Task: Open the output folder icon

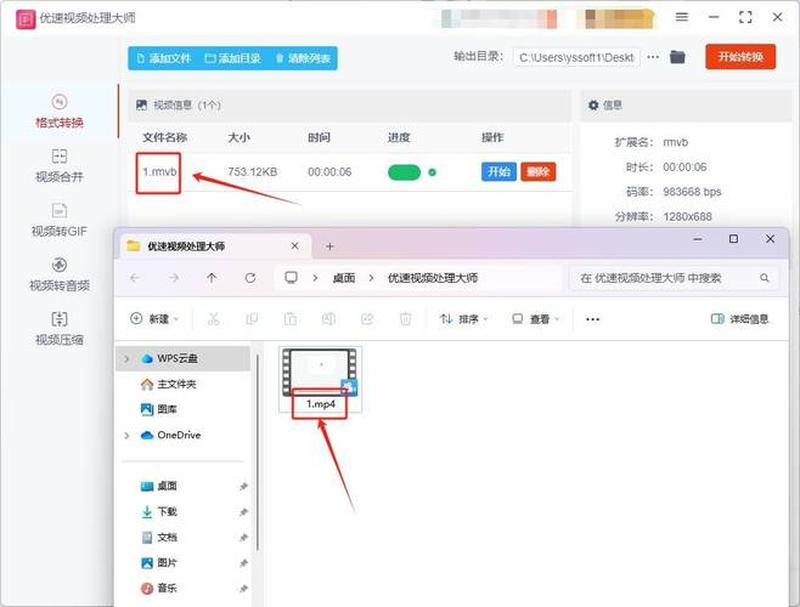Action: 678,57
